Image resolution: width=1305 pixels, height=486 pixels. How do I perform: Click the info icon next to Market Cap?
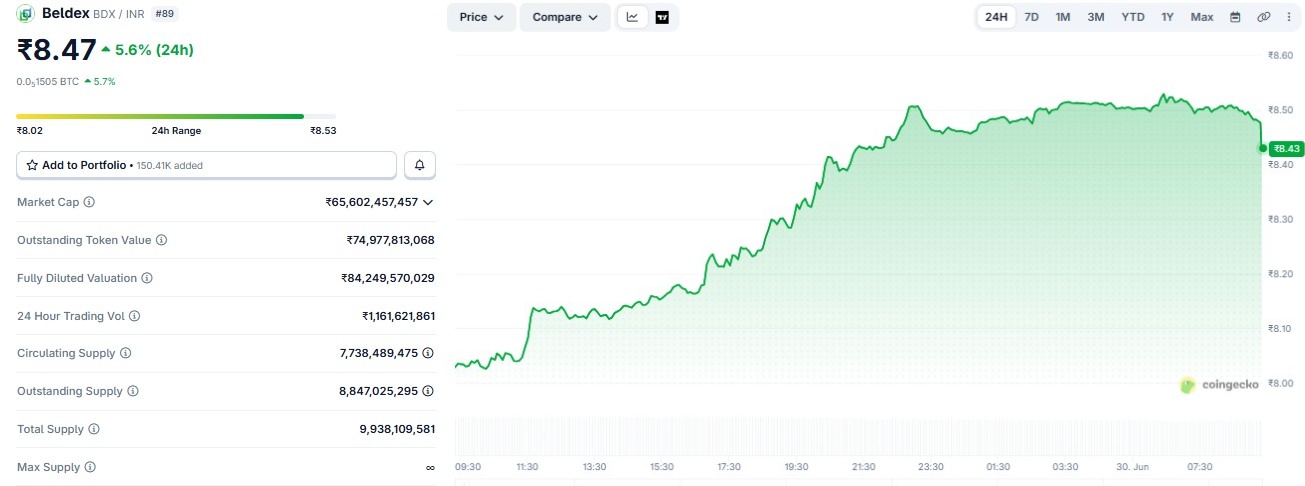[x=89, y=202]
